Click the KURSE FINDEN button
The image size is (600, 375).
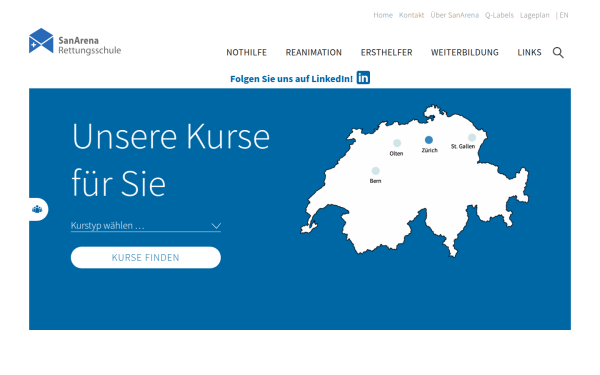pyautogui.click(x=146, y=258)
